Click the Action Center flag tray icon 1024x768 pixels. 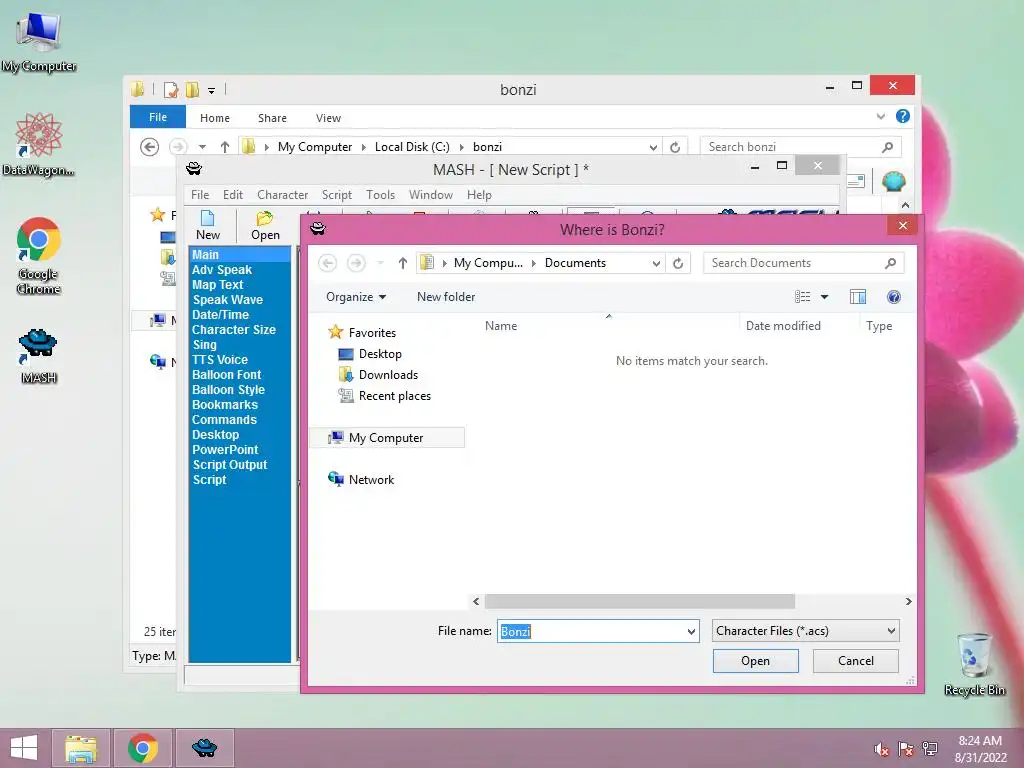pos(906,749)
